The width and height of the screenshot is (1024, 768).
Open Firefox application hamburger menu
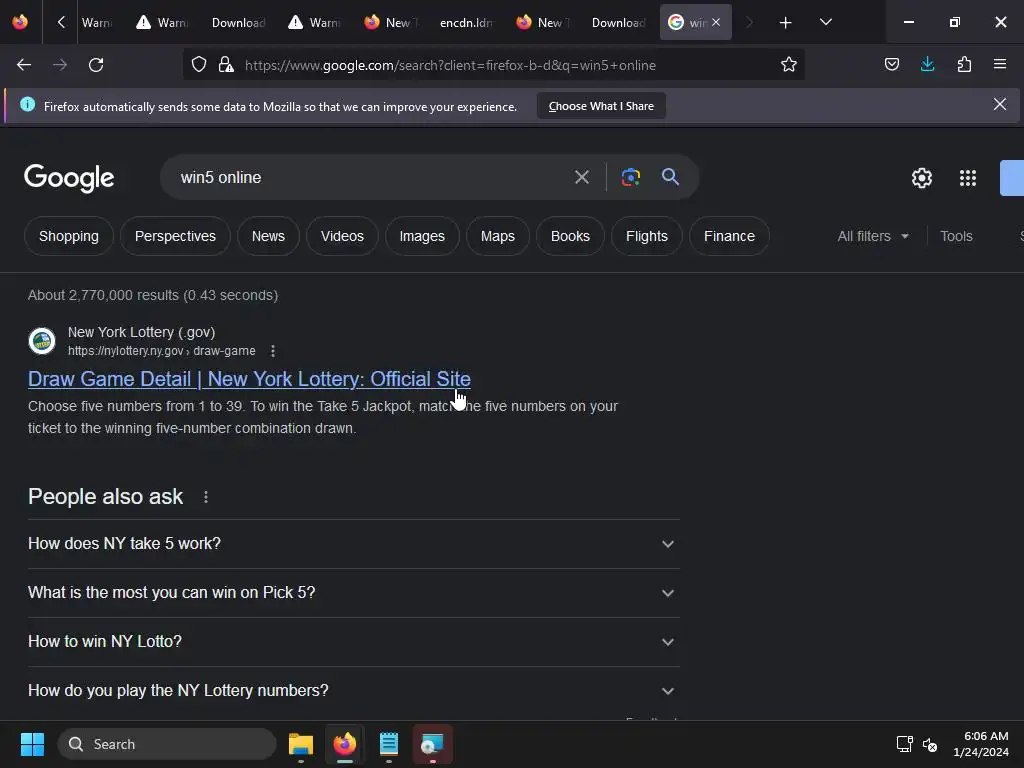1000,65
